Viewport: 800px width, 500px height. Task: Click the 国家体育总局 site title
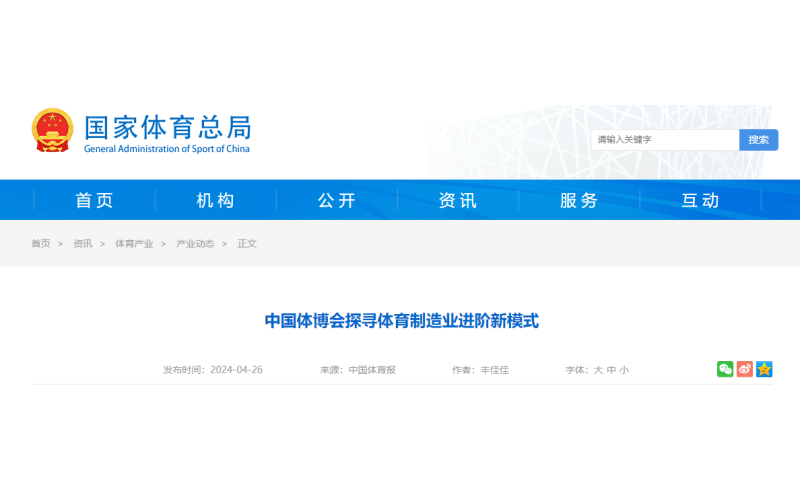point(168,127)
